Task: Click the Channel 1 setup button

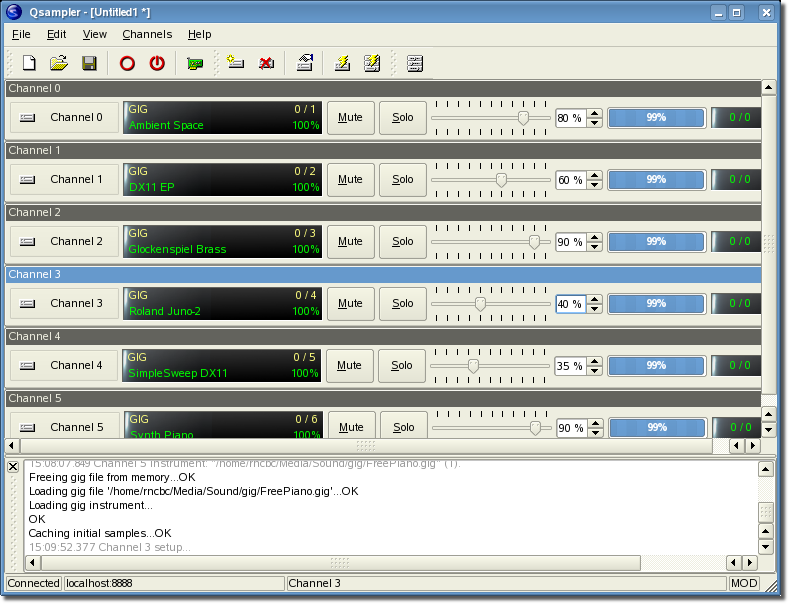Action: pyautogui.click(x=64, y=180)
